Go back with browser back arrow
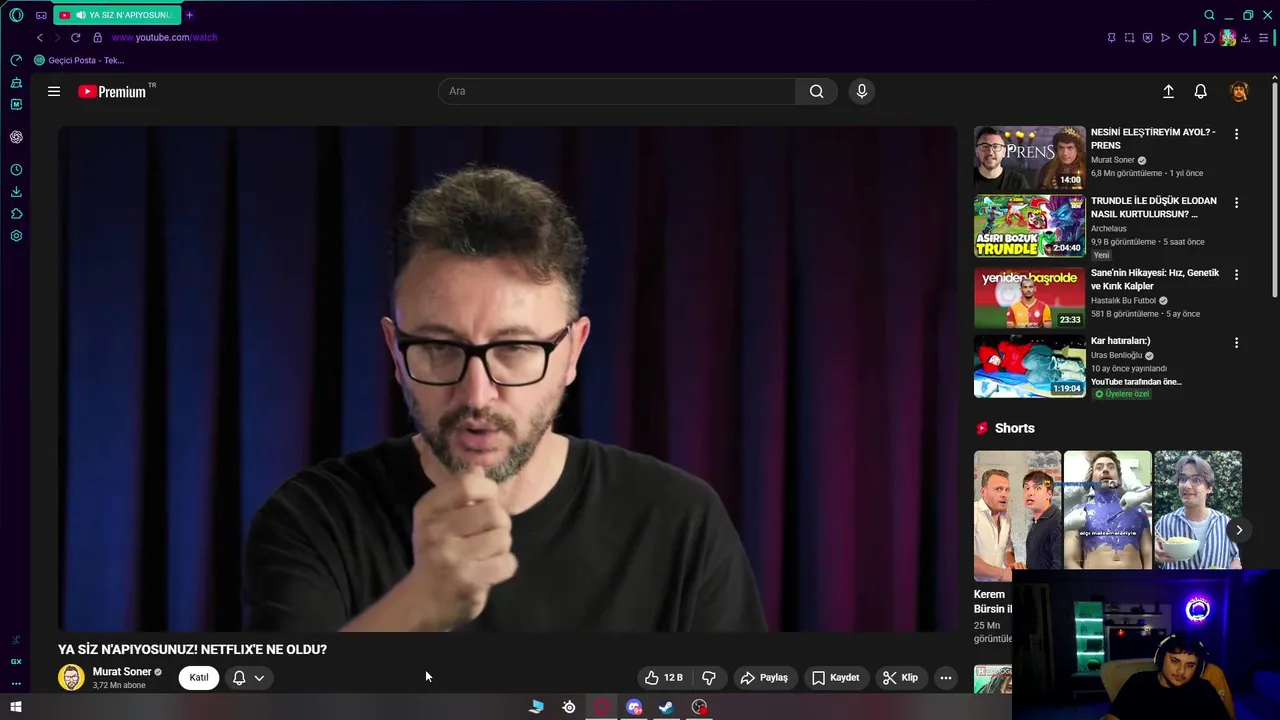1280x720 pixels. 40,37
